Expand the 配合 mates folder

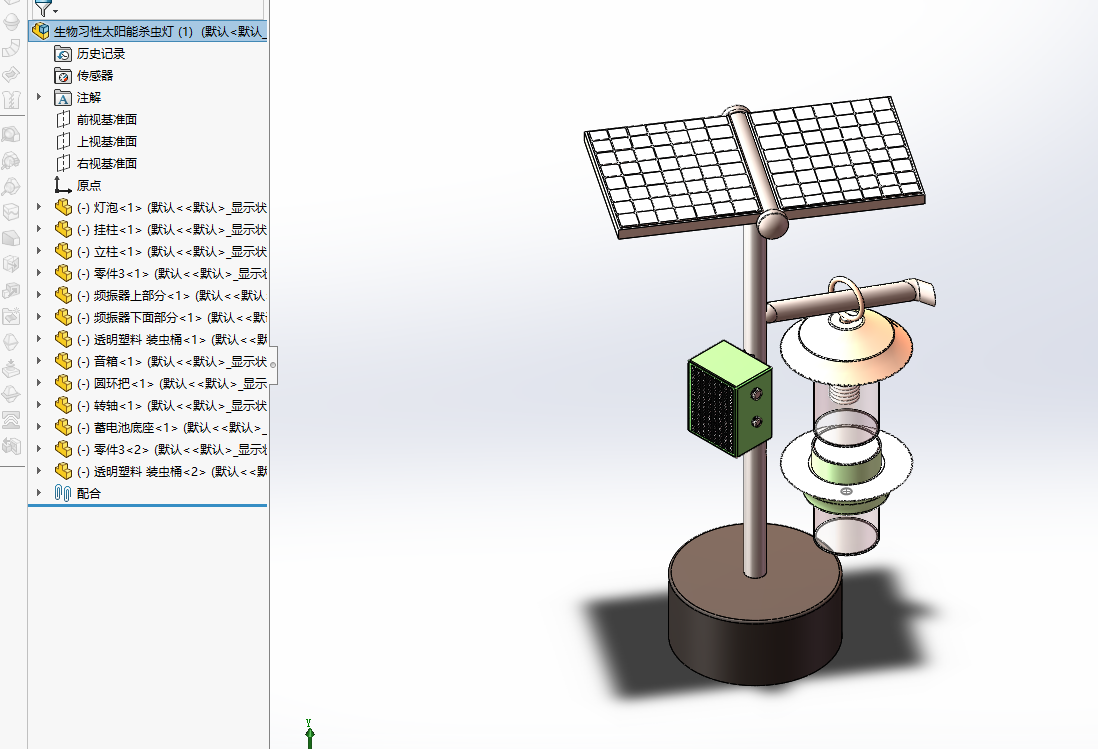(x=40, y=494)
